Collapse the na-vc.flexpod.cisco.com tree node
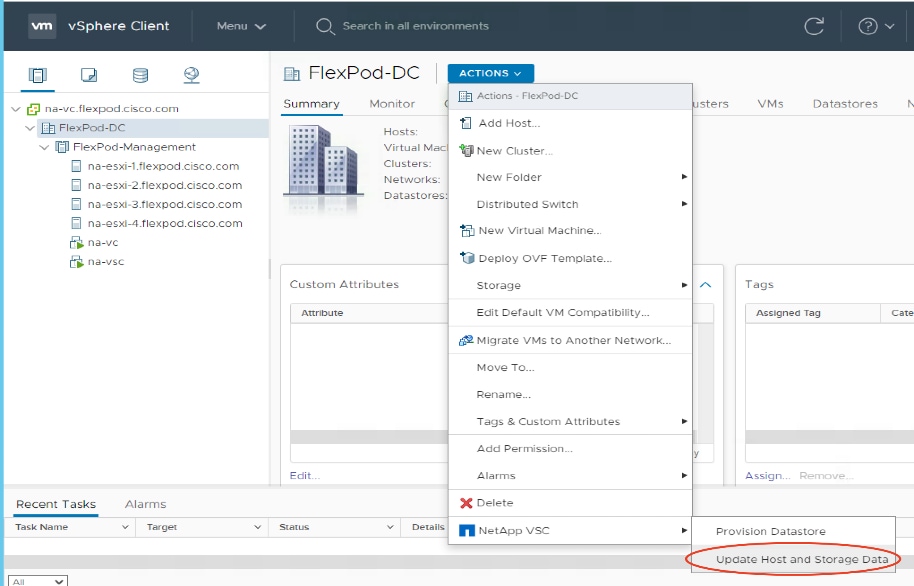914x586 pixels. click(x=16, y=109)
